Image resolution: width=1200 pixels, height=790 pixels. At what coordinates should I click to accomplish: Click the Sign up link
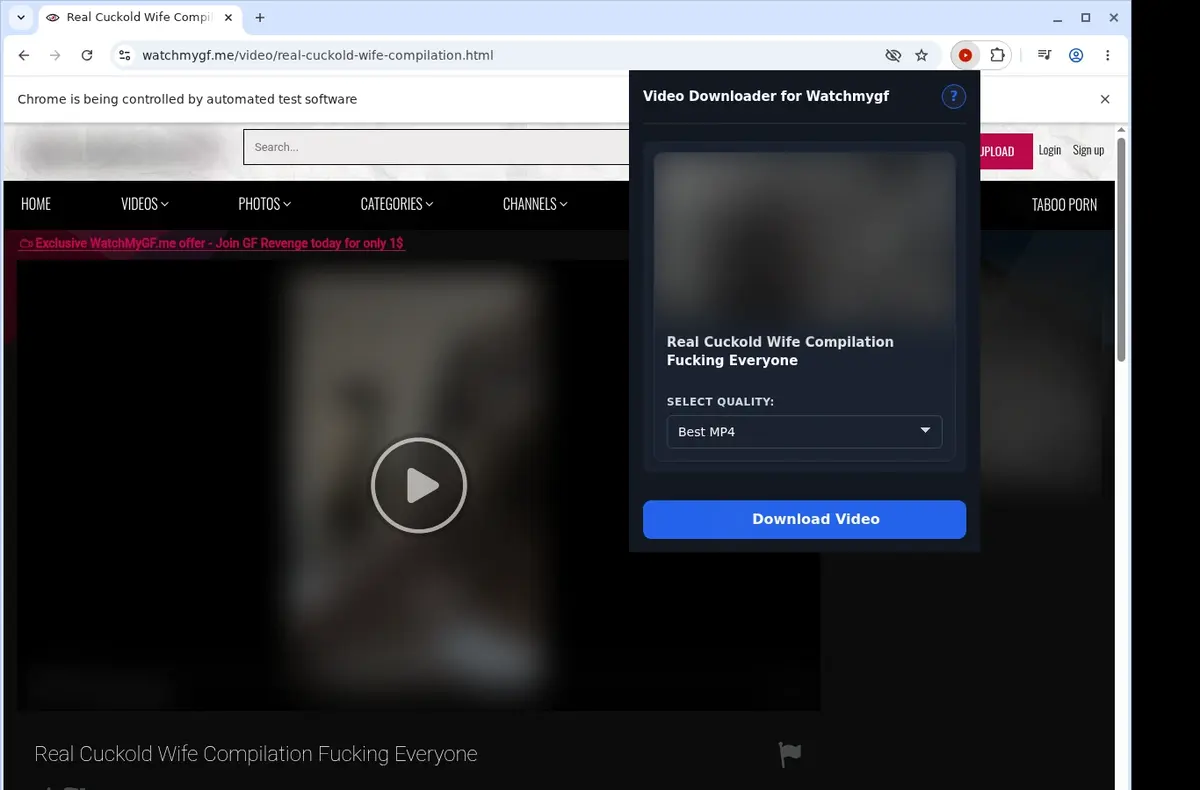[x=1088, y=150]
